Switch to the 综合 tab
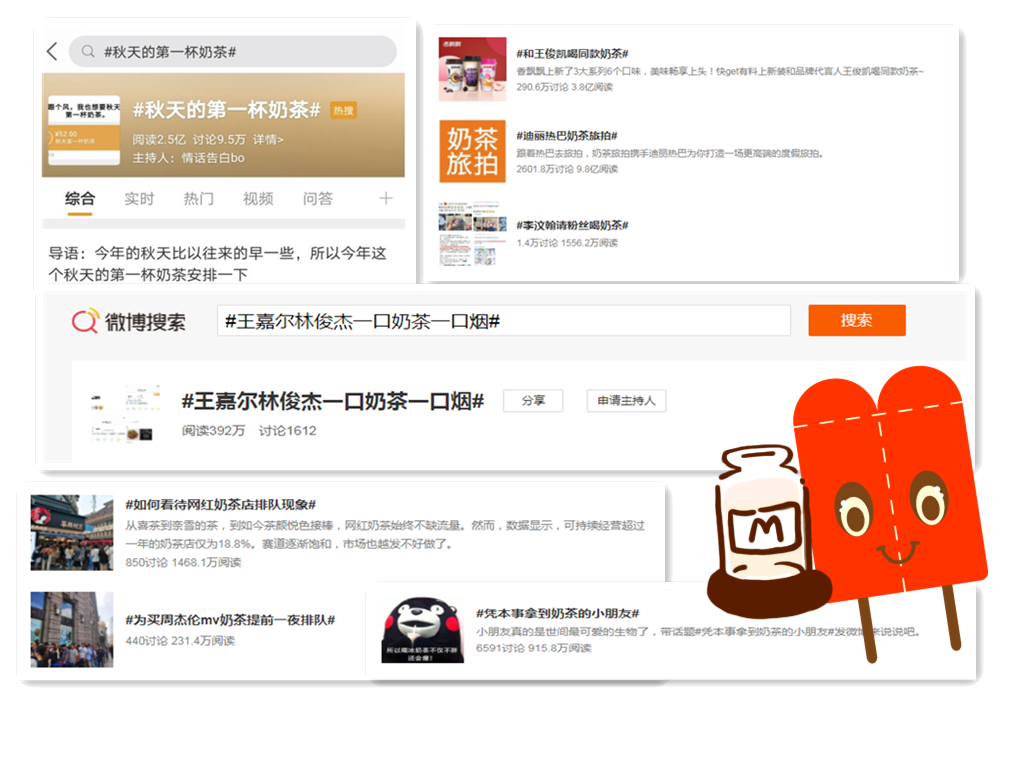This screenshot has height=768, width=1024. pyautogui.click(x=80, y=199)
